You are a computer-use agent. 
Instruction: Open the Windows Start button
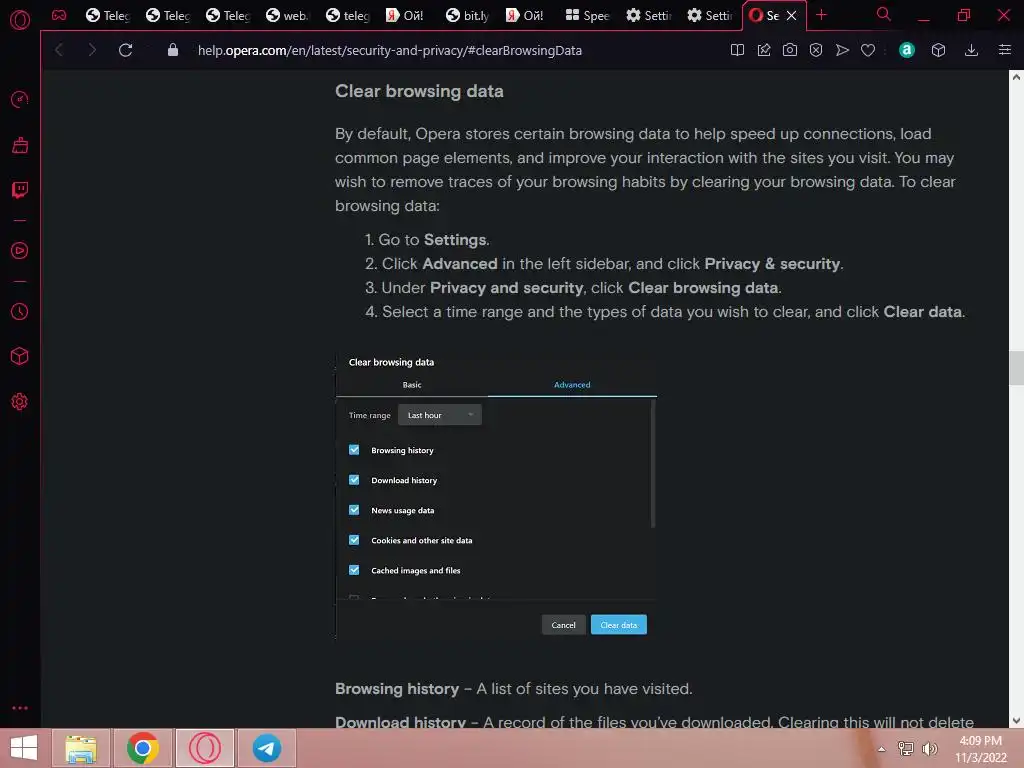pyautogui.click(x=24, y=748)
